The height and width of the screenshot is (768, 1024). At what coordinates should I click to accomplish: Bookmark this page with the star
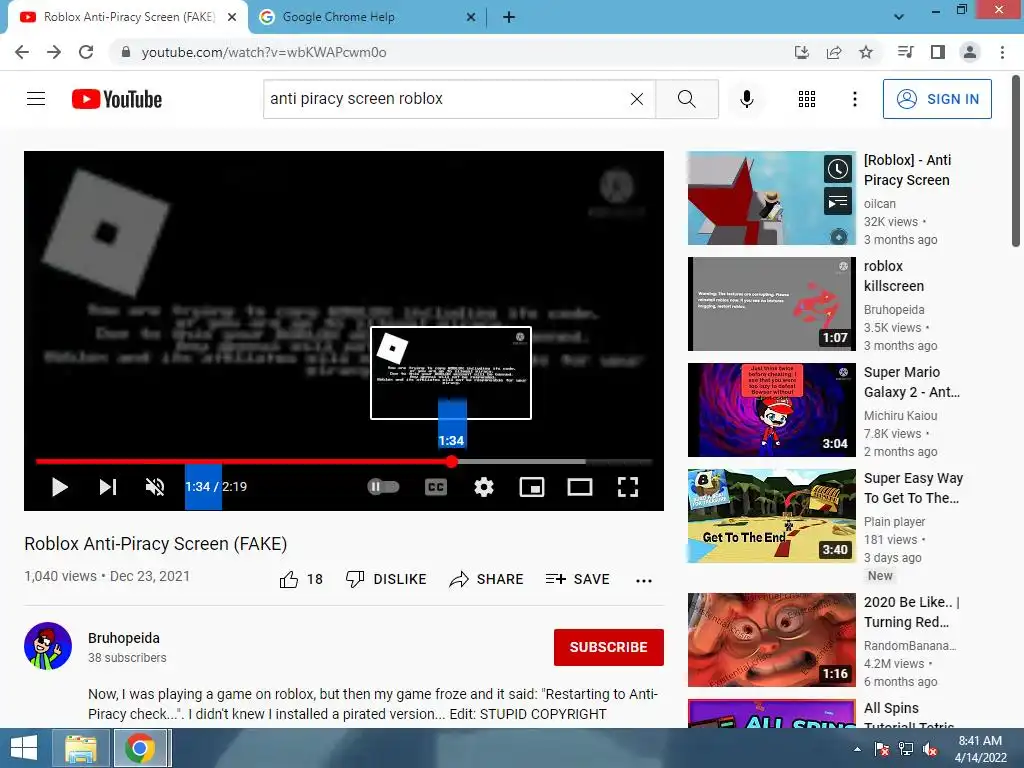click(x=866, y=52)
